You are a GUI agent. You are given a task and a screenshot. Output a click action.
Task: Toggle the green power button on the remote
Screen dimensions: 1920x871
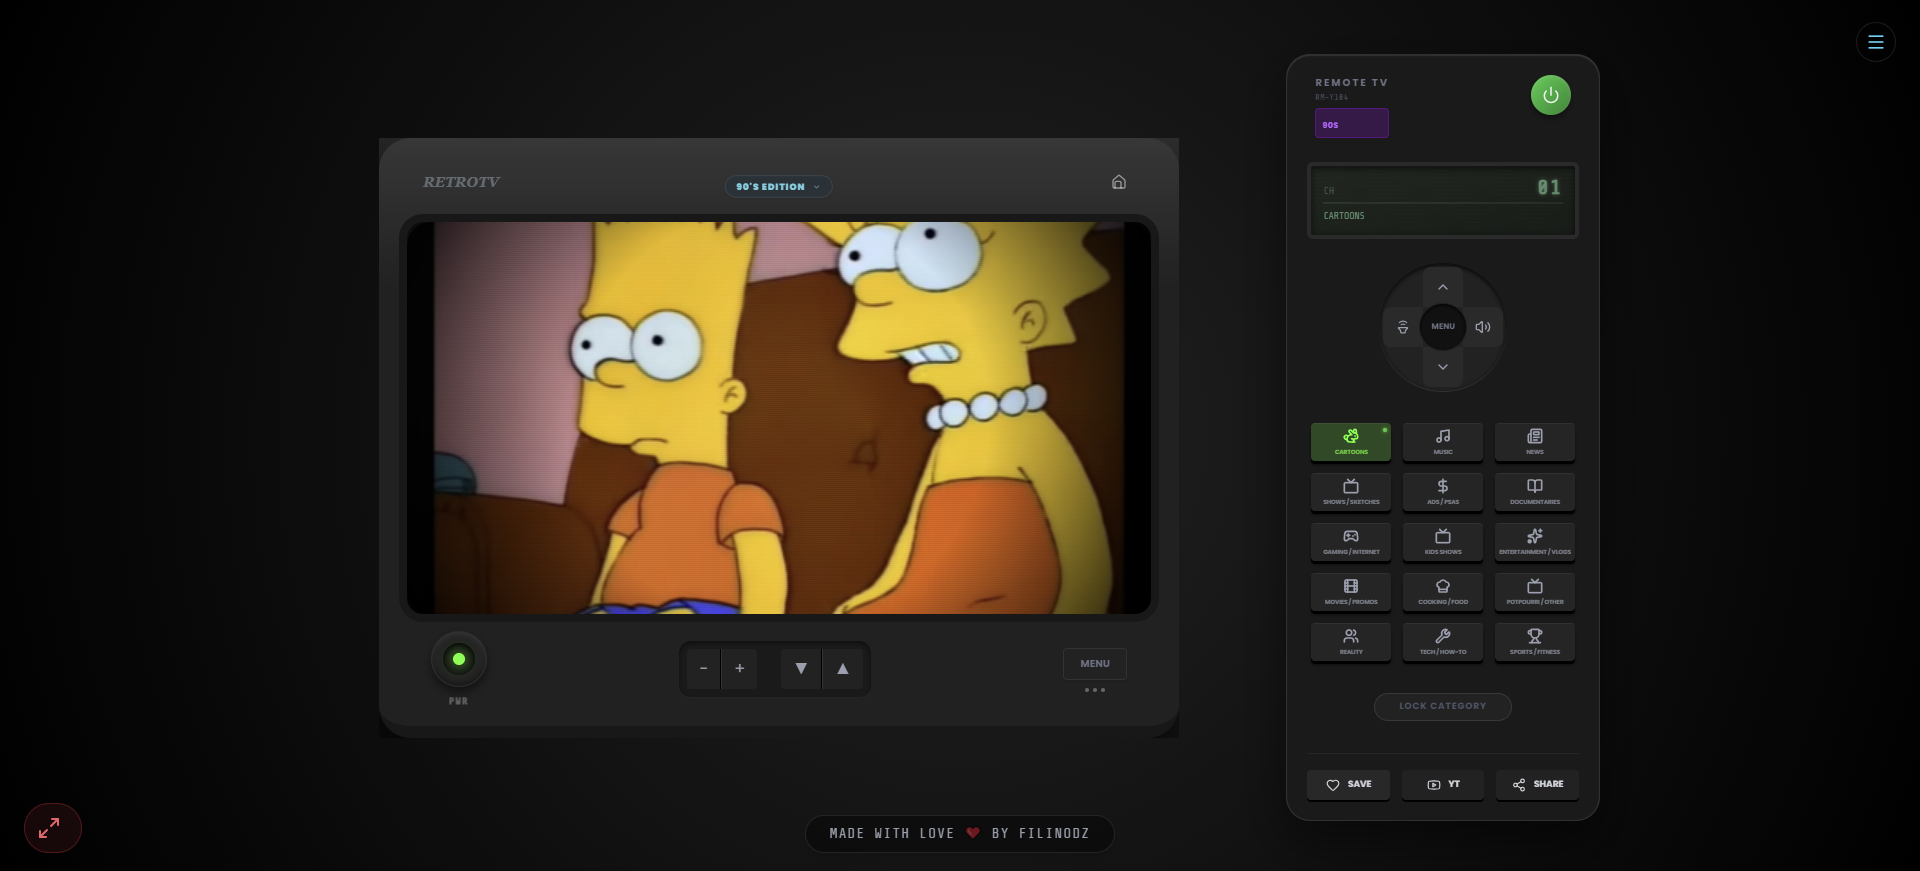pyautogui.click(x=1550, y=95)
